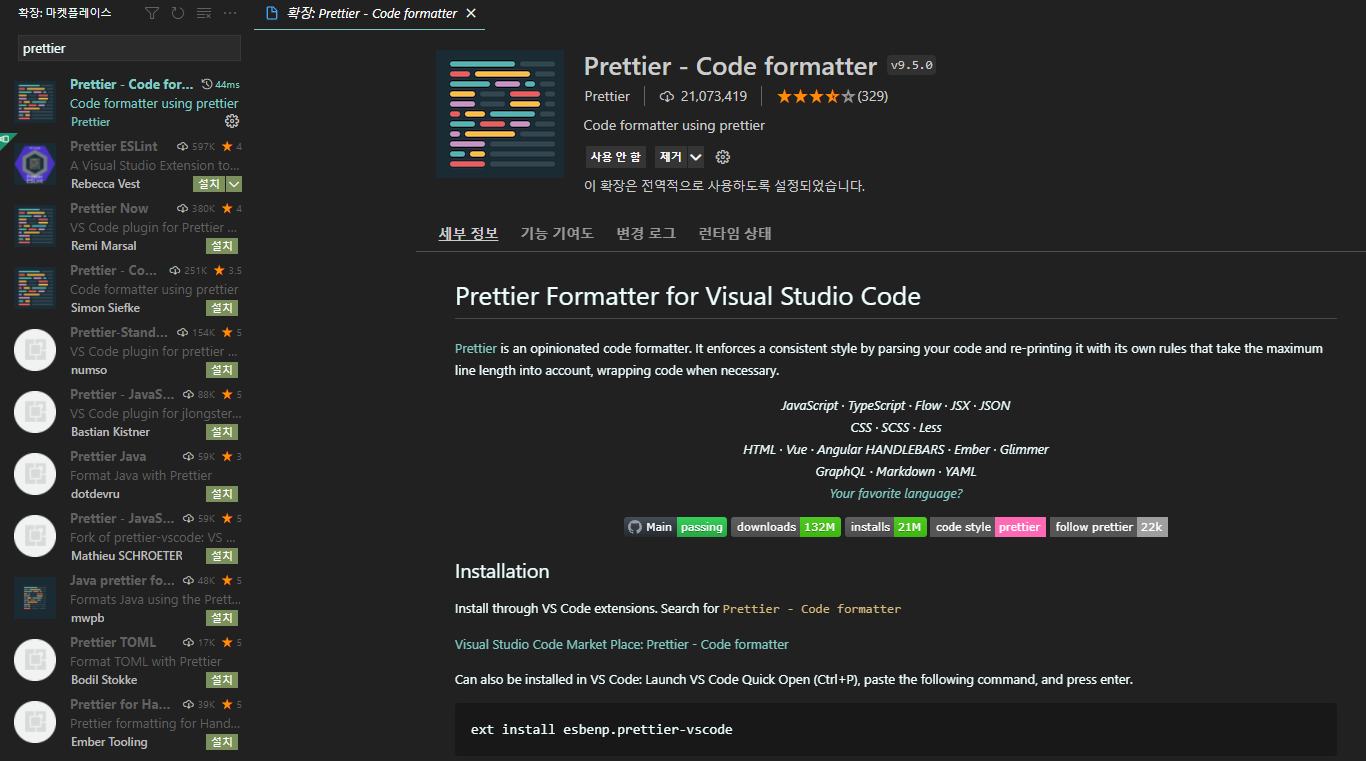Install Bastian Kistner's Prettier extension
The height and width of the screenshot is (761, 1366).
click(222, 432)
